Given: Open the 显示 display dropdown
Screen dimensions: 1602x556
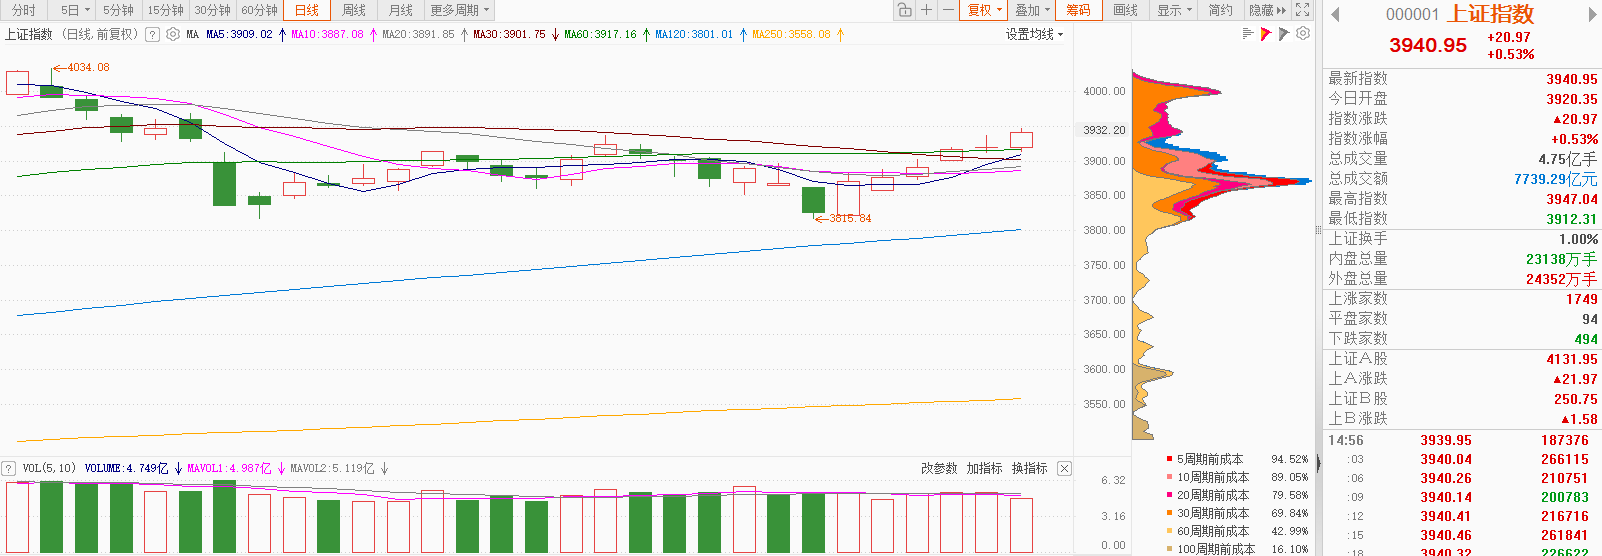Looking at the screenshot, I should (x=1175, y=10).
